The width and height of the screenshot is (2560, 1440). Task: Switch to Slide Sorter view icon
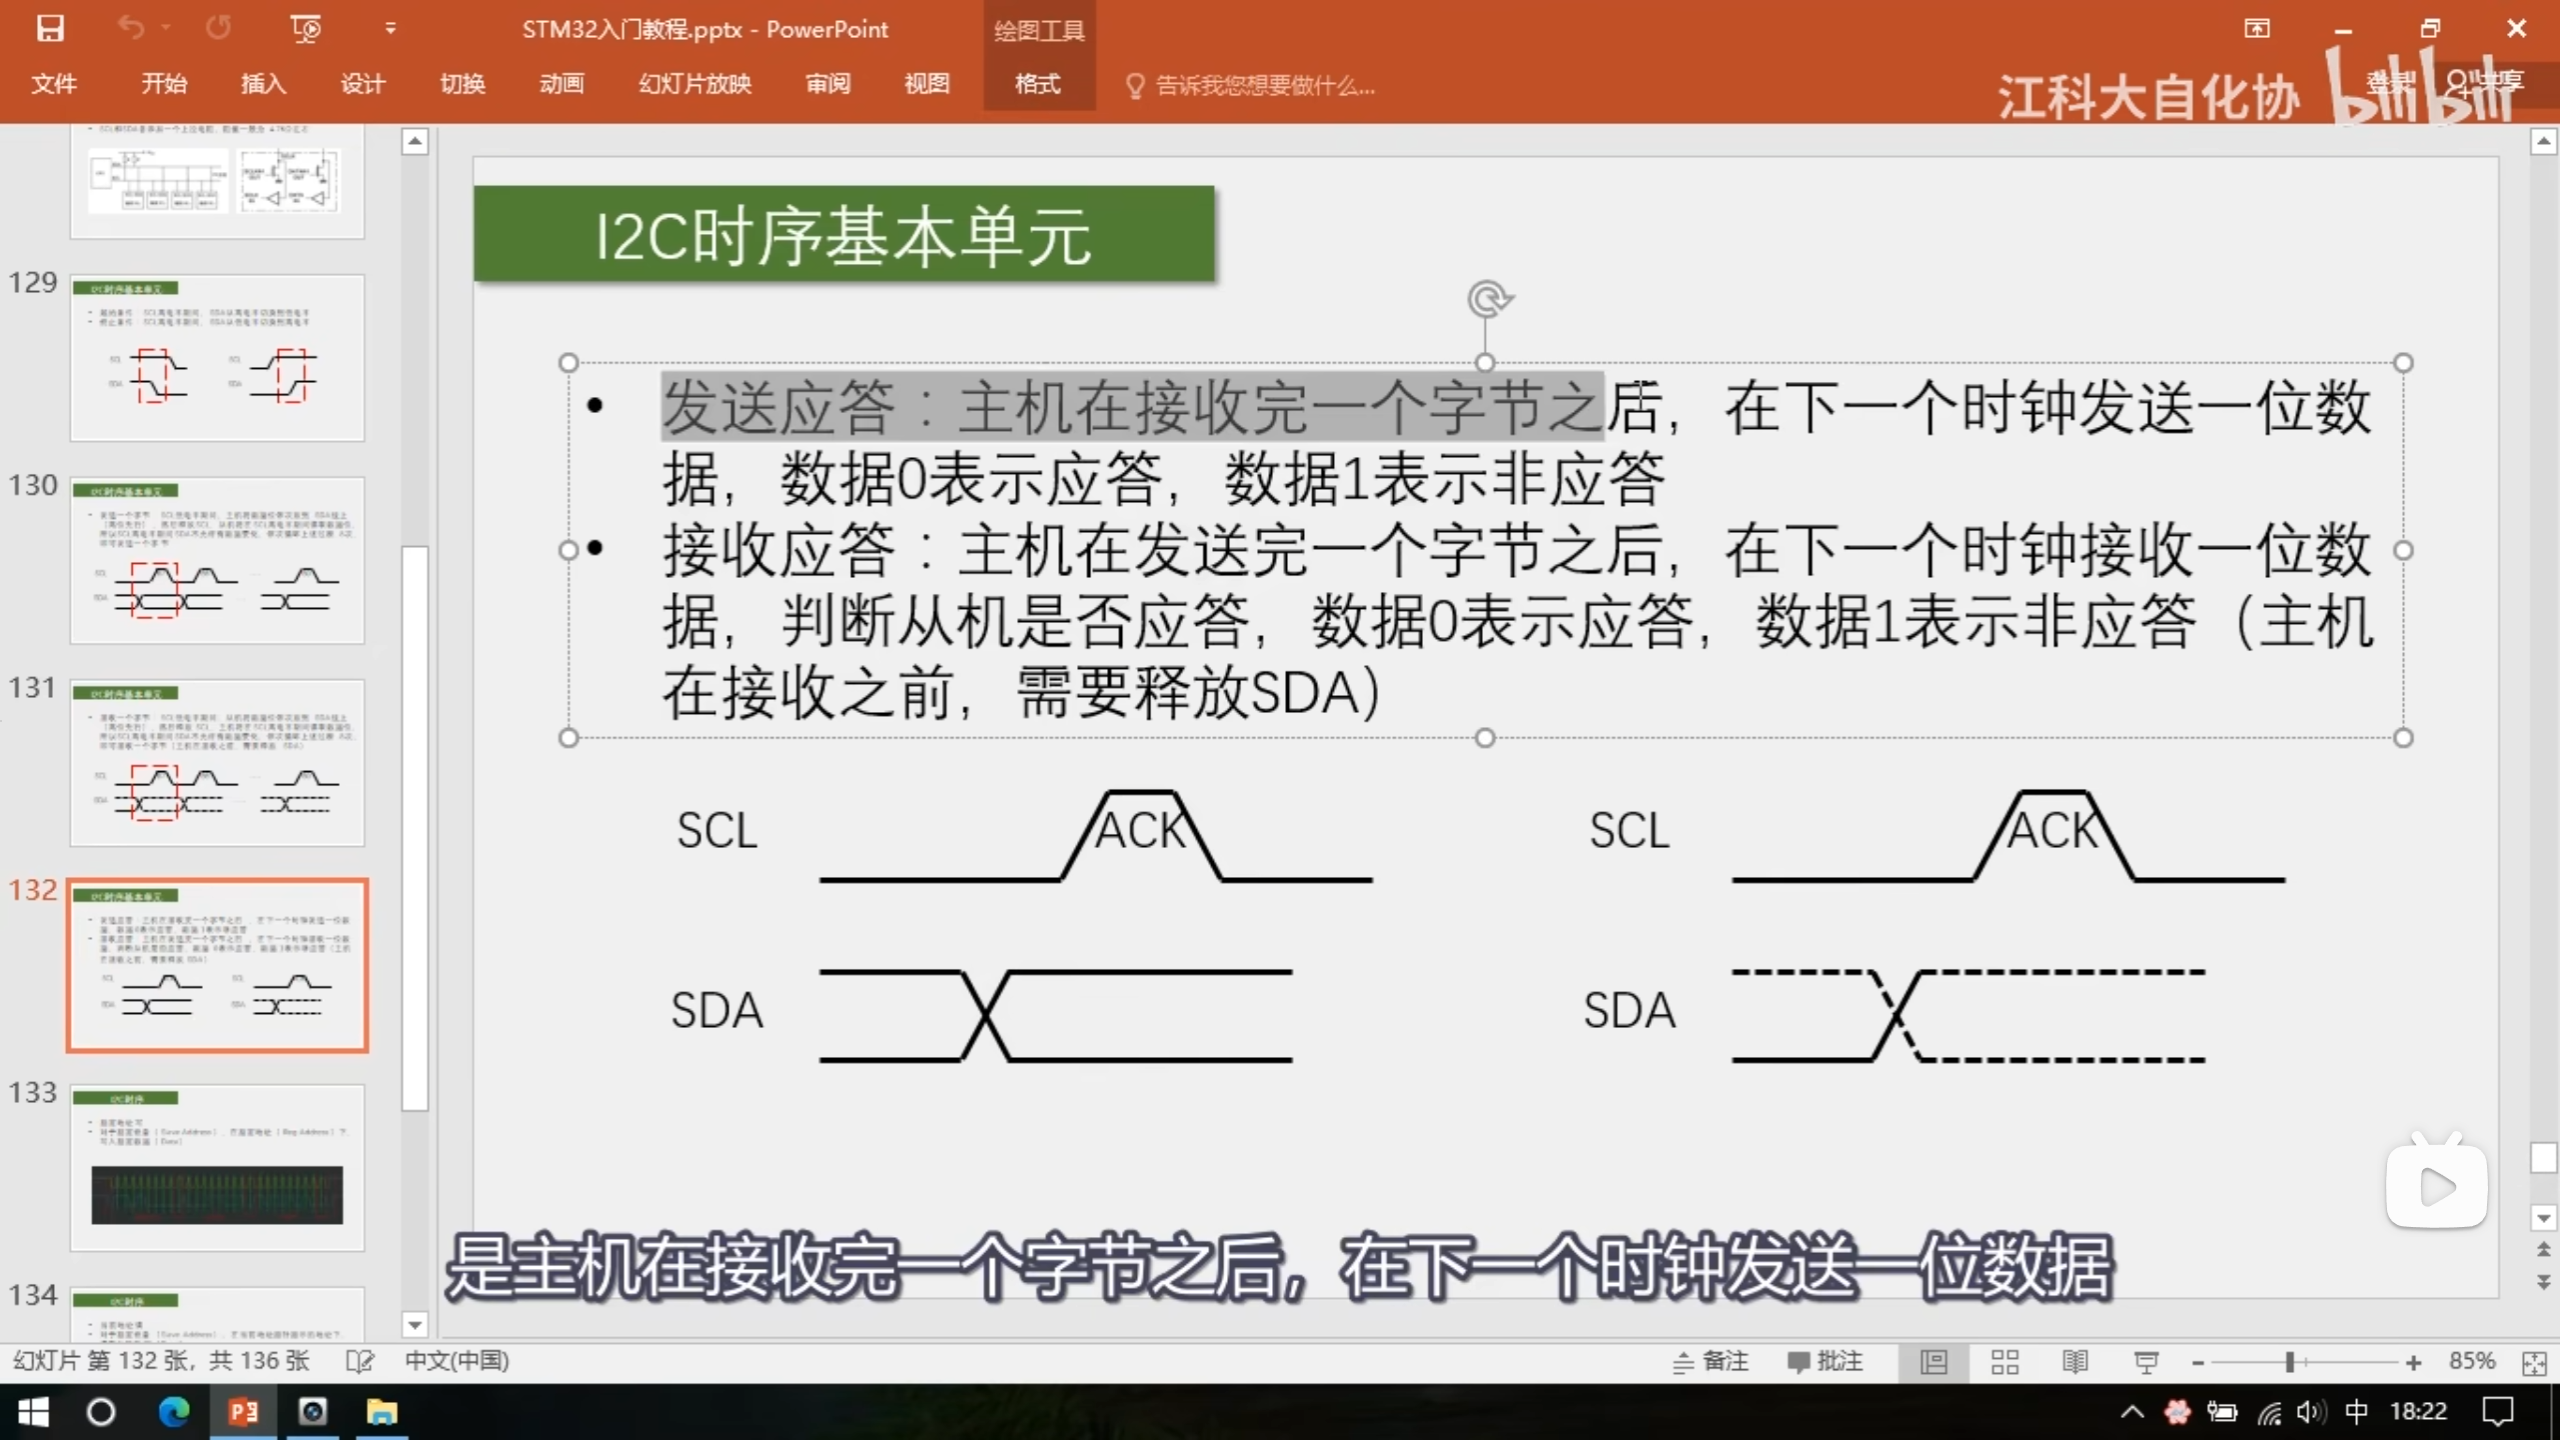tap(2004, 1362)
